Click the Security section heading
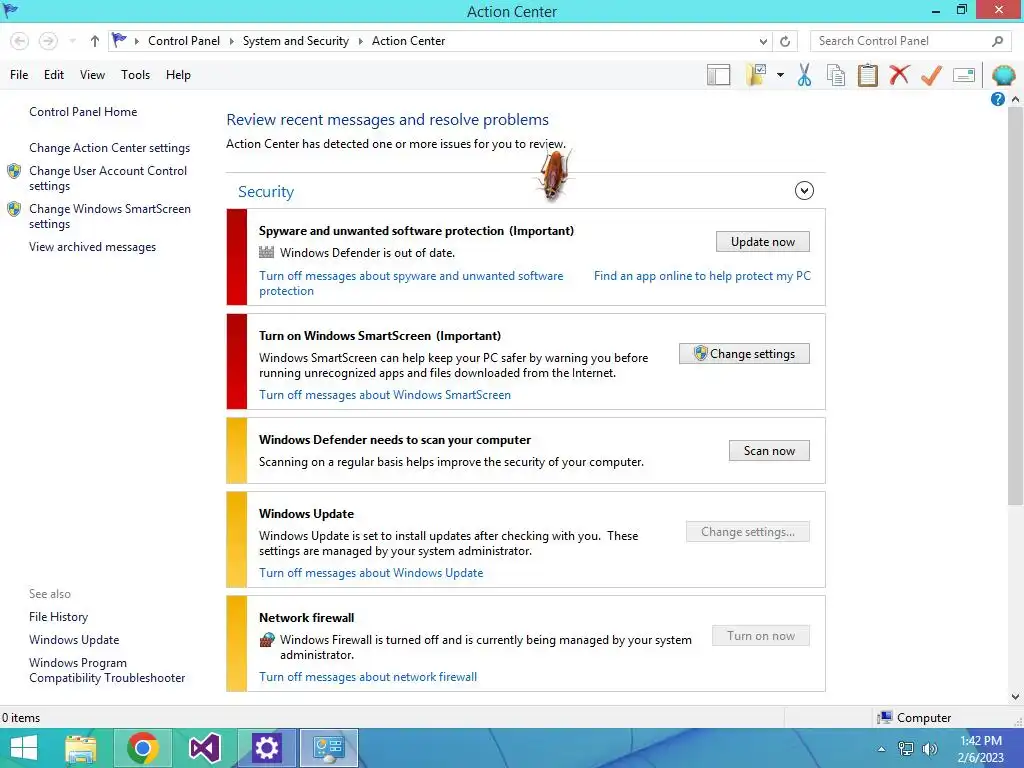The height and width of the screenshot is (768, 1024). tap(266, 191)
